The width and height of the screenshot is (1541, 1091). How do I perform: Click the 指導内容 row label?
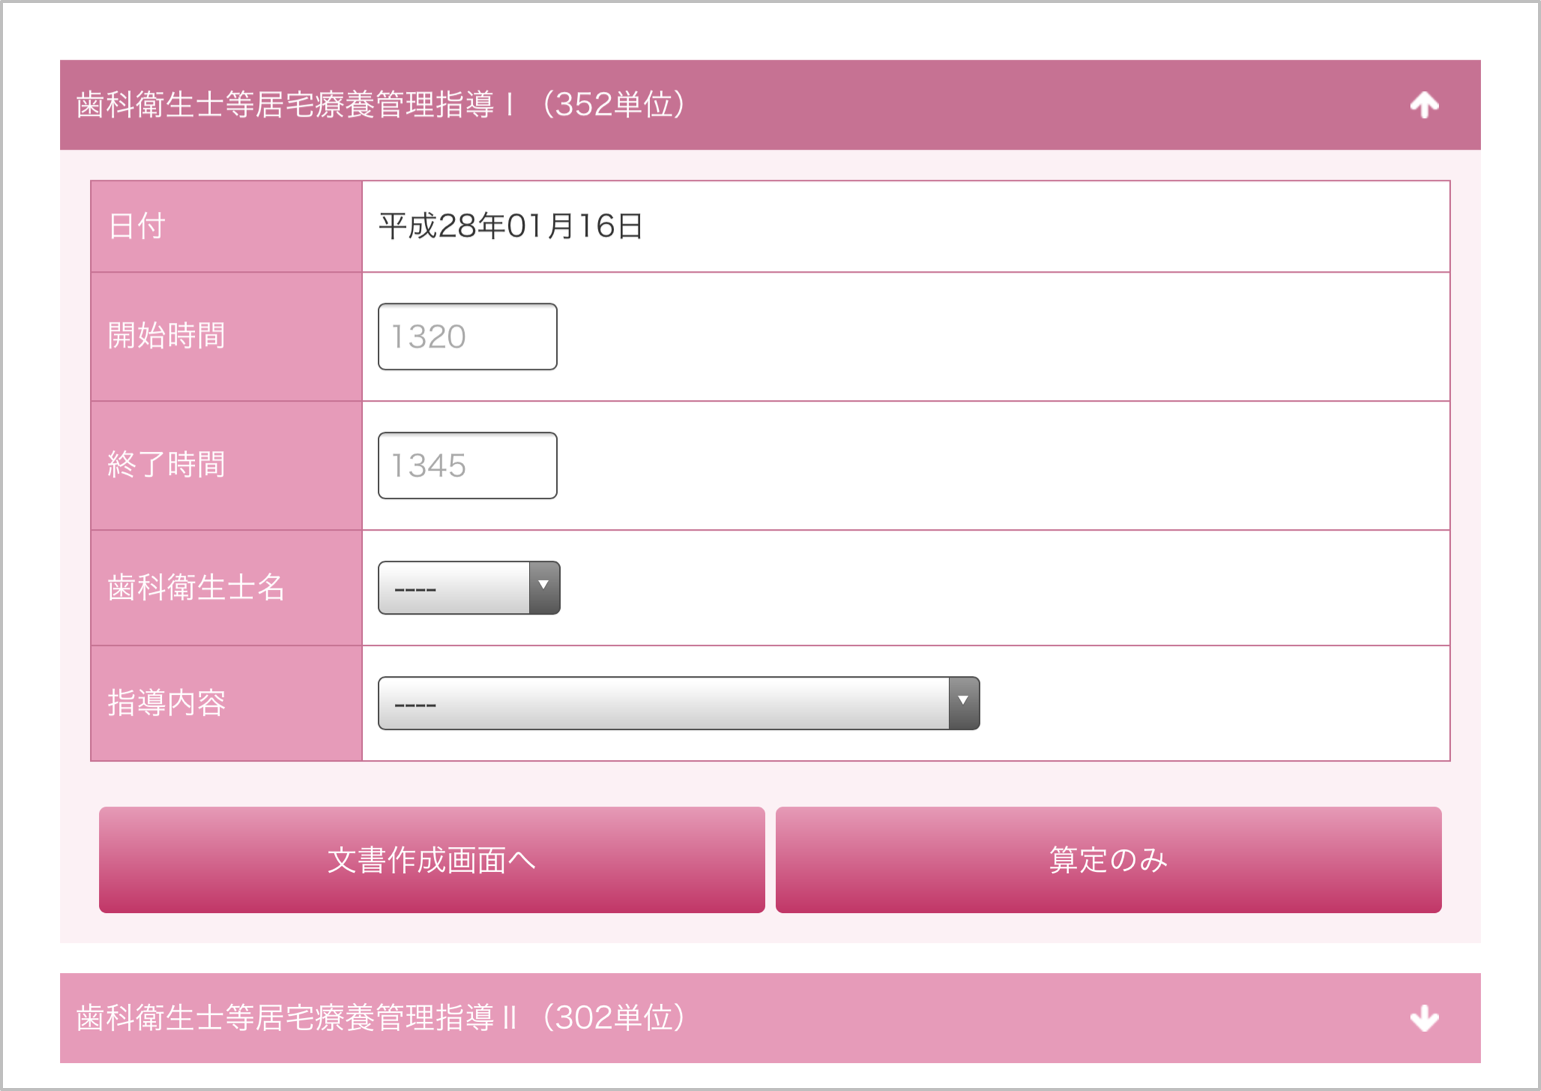coord(167,703)
